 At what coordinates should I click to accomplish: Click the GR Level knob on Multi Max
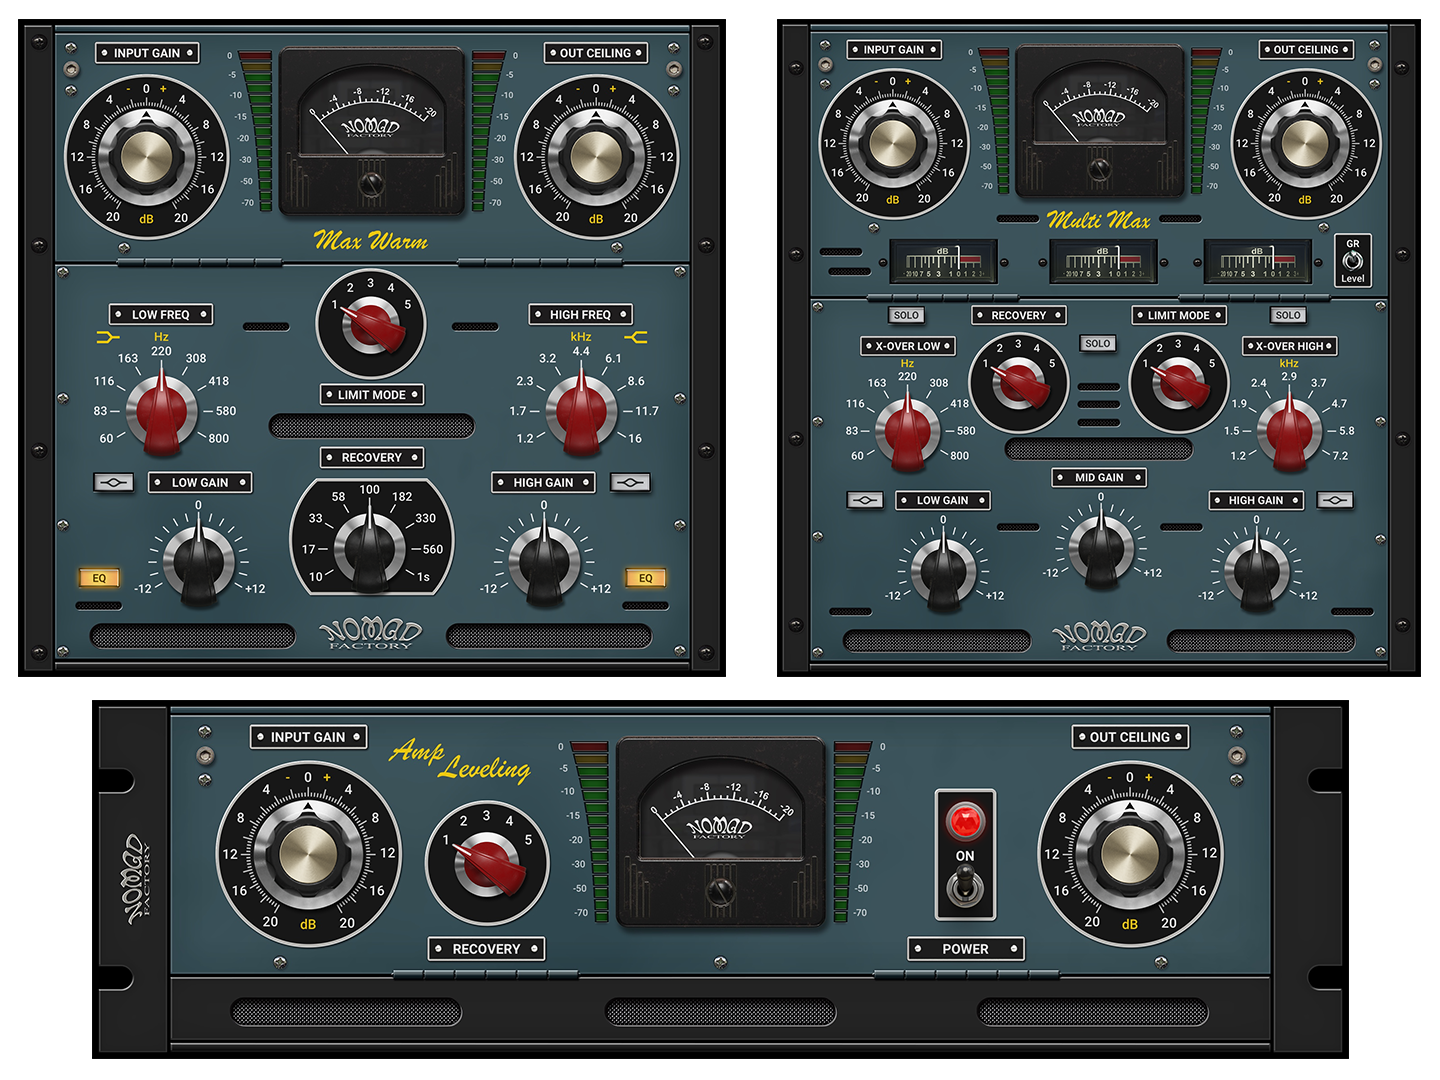pos(1353,262)
